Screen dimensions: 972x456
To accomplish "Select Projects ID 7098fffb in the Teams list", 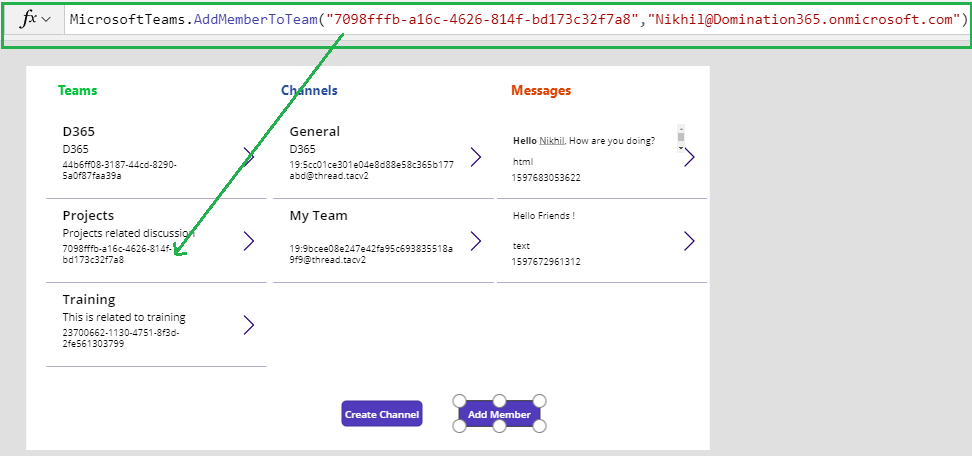I will pos(117,255).
